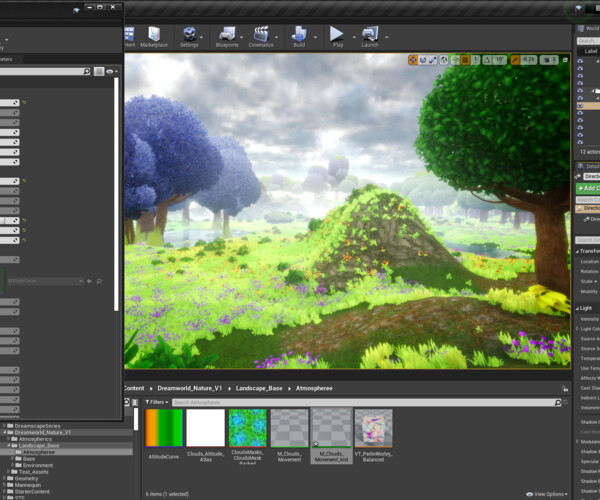Open the eye view-options dropdown in the material window
This screenshot has width=600, height=500.
112,72
